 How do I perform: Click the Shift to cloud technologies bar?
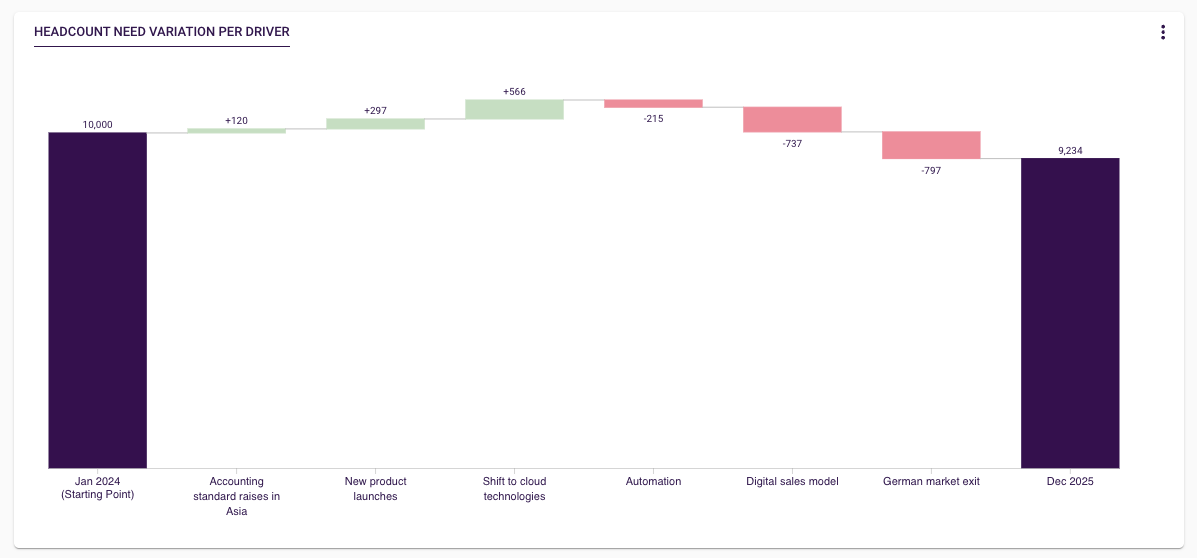(514, 109)
